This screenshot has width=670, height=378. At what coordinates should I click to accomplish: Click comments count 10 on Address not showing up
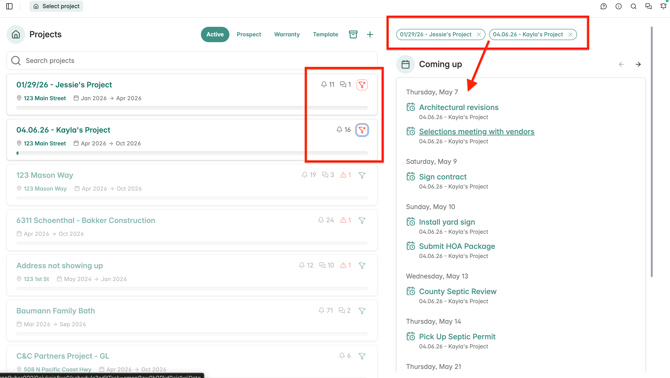pyautogui.click(x=327, y=266)
